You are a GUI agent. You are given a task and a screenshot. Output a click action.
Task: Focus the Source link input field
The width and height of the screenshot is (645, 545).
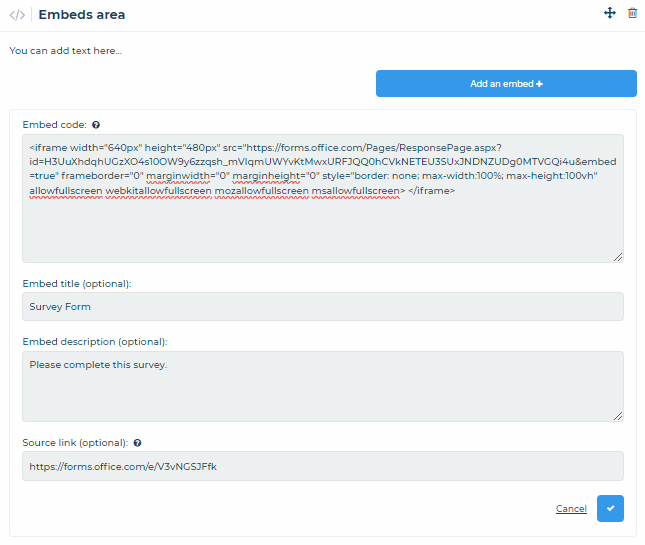323,466
